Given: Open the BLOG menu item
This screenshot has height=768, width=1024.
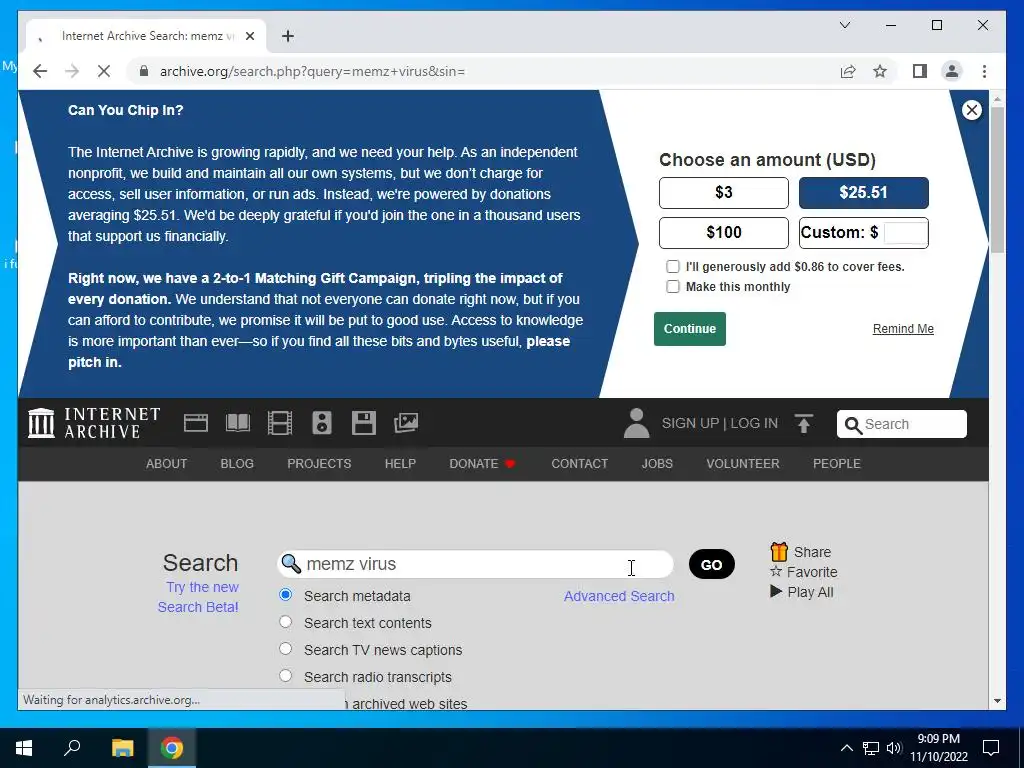Looking at the screenshot, I should [237, 464].
